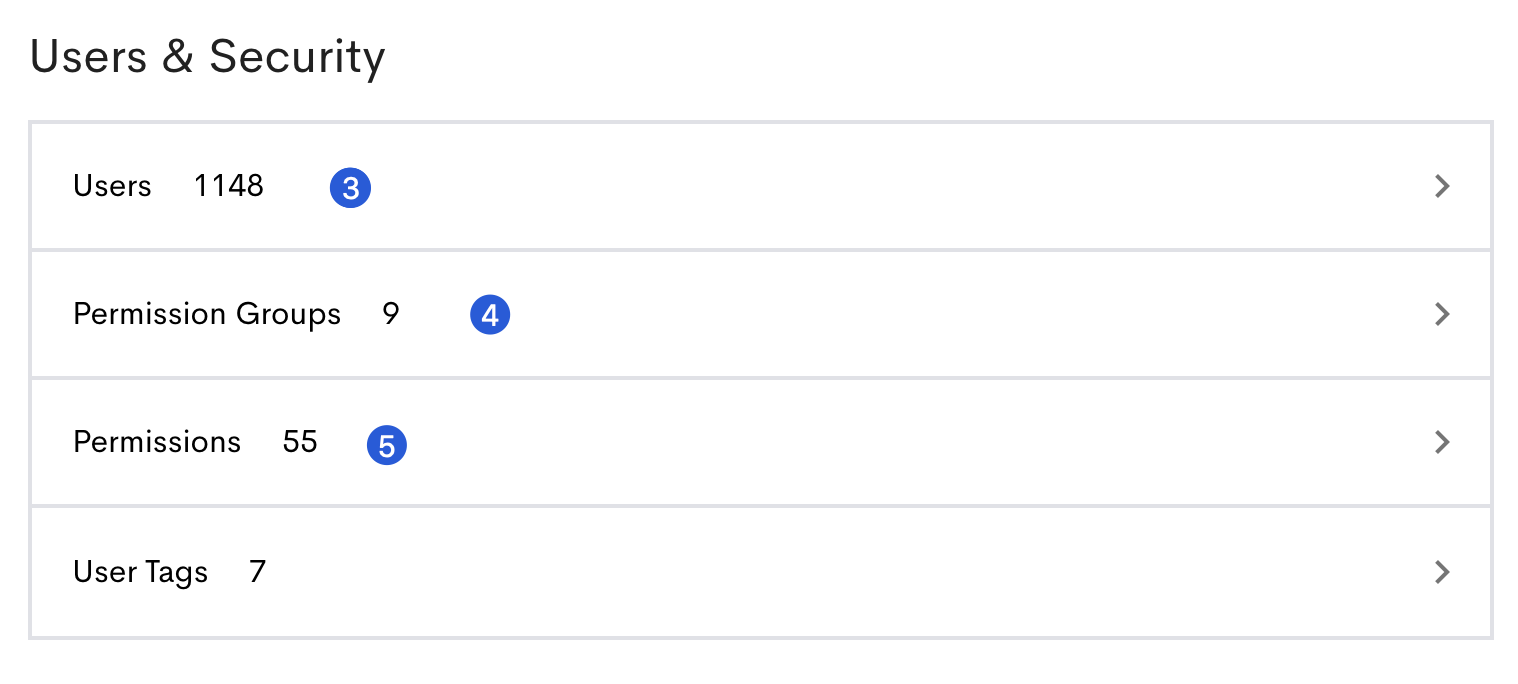Click the chevron arrow on the Users row
This screenshot has height=684, width=1518.
[1442, 186]
